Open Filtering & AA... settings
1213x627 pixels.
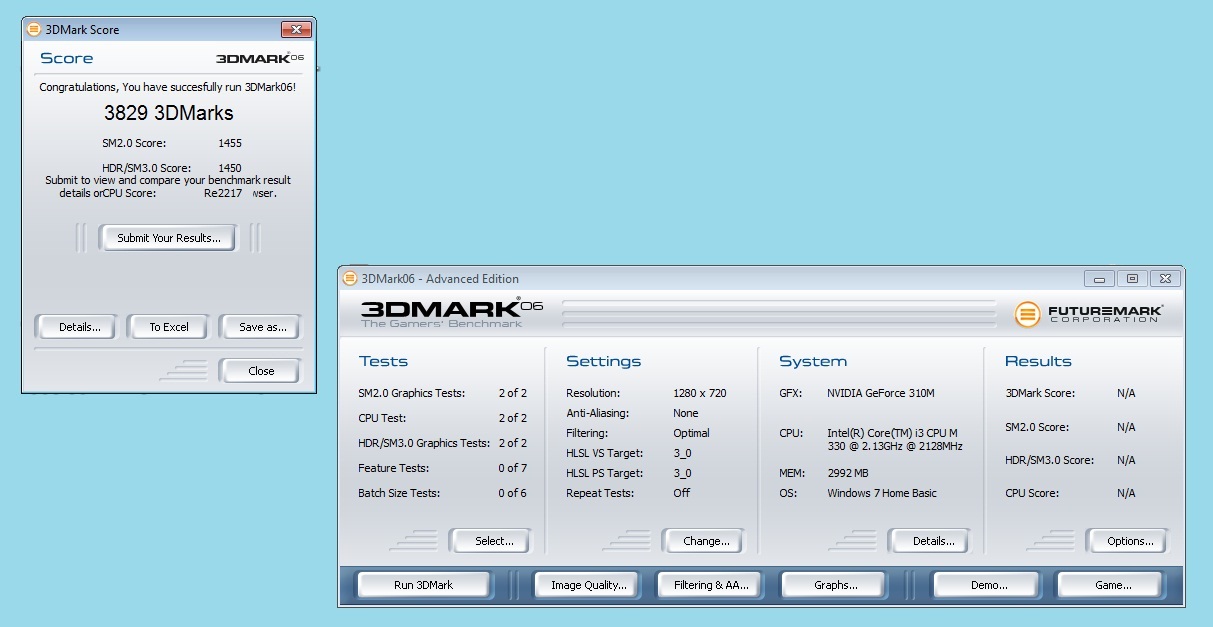[711, 585]
